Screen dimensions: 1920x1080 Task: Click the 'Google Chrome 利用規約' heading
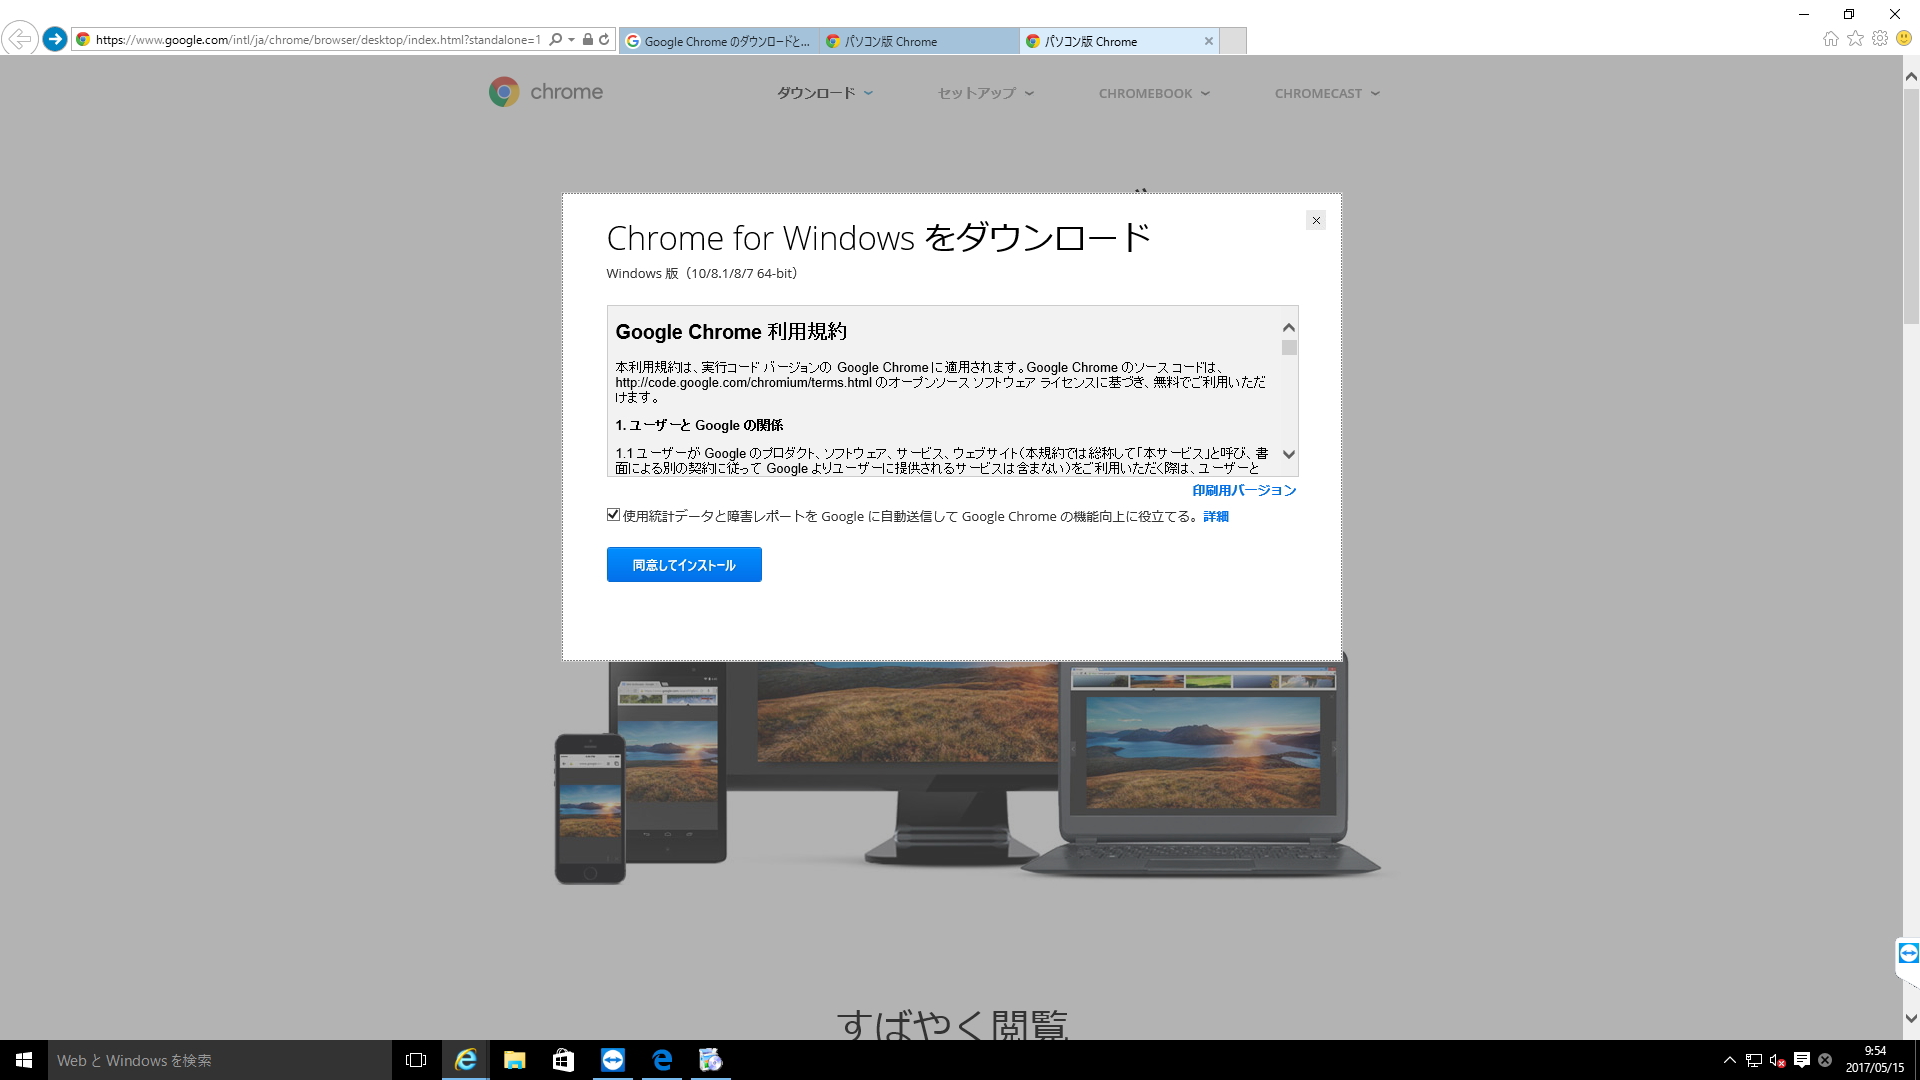[x=731, y=332]
